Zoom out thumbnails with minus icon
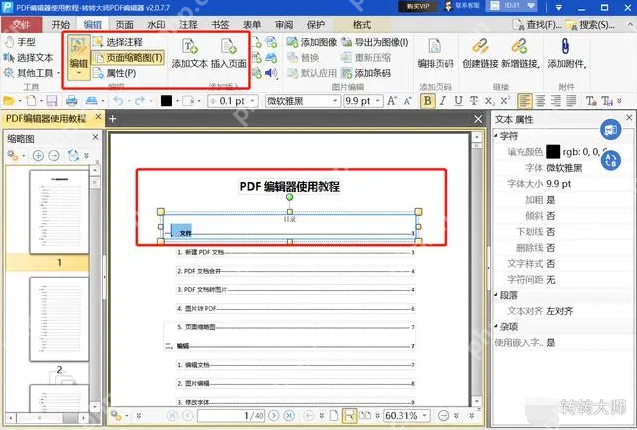 click(54, 156)
